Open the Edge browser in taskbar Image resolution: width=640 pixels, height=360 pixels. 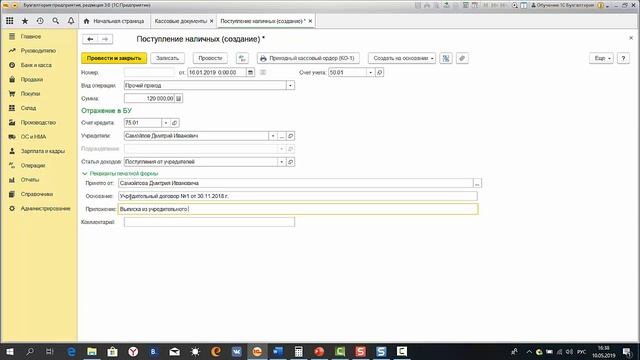pos(71,351)
